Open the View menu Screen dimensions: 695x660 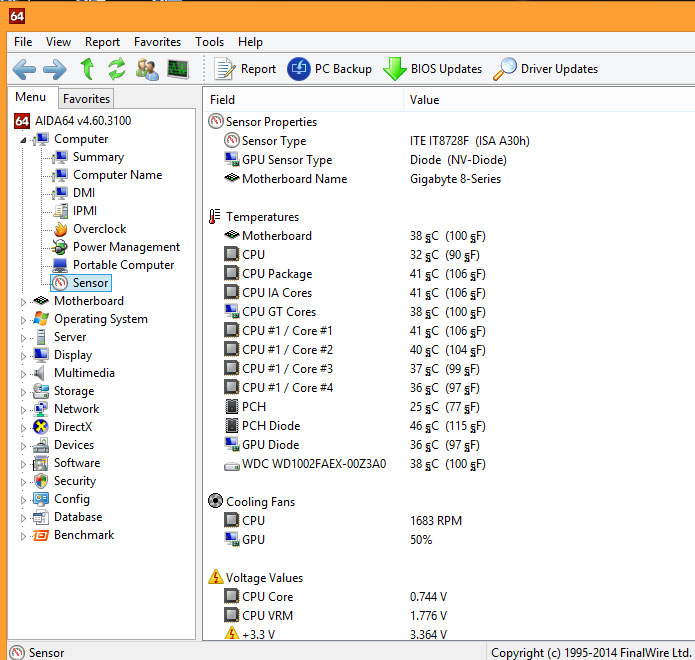(x=58, y=42)
